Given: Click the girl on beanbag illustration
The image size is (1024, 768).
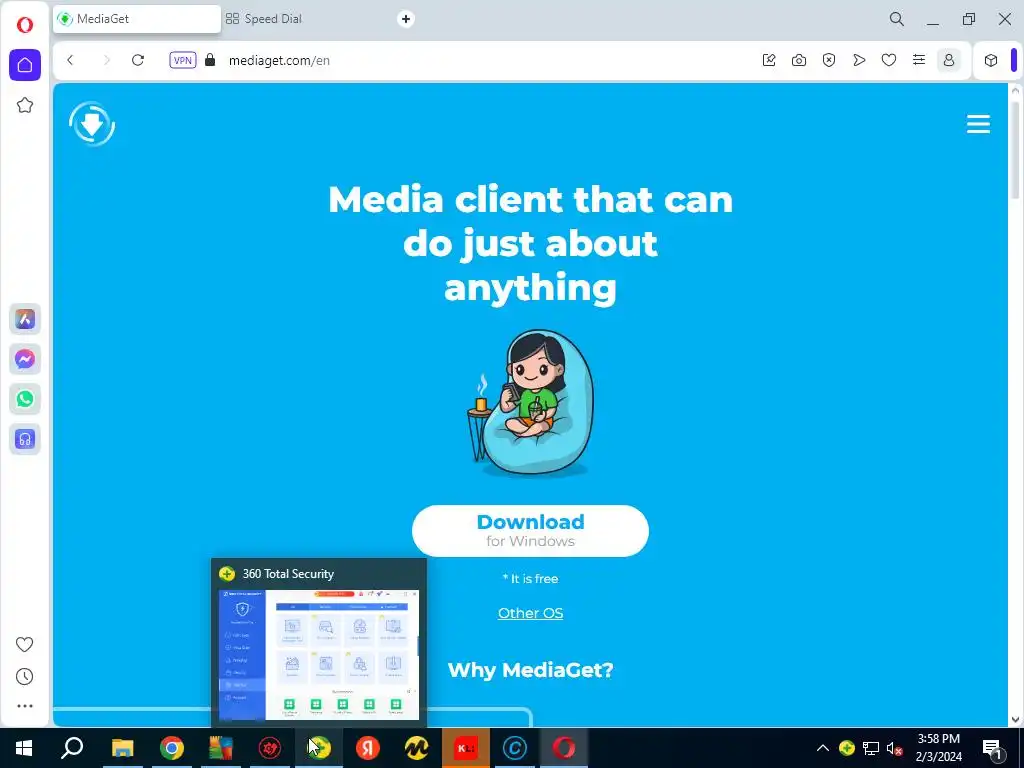Looking at the screenshot, I should point(531,402).
